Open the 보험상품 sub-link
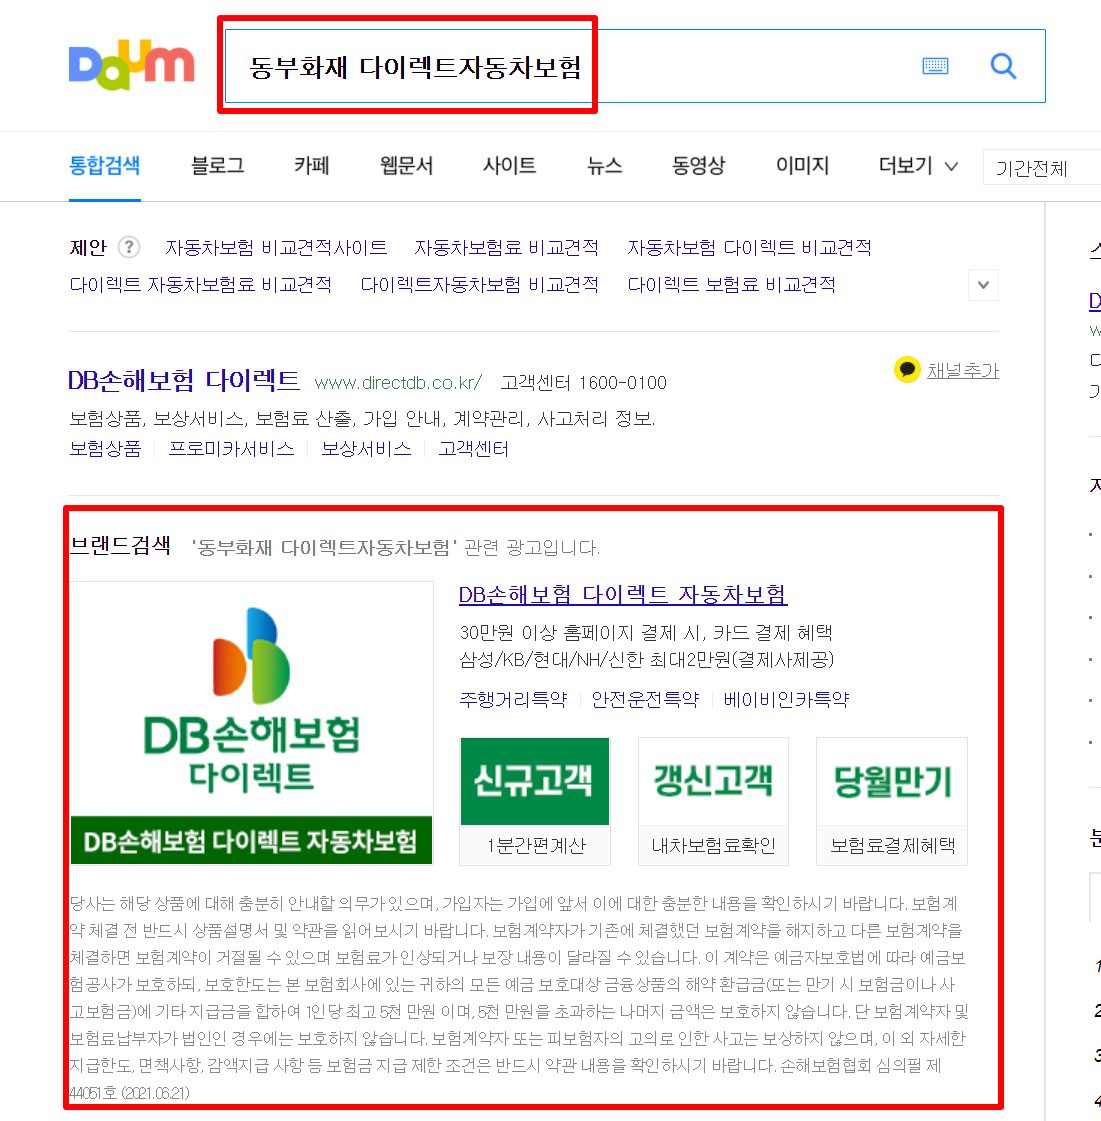The image size is (1101, 1121). [105, 449]
